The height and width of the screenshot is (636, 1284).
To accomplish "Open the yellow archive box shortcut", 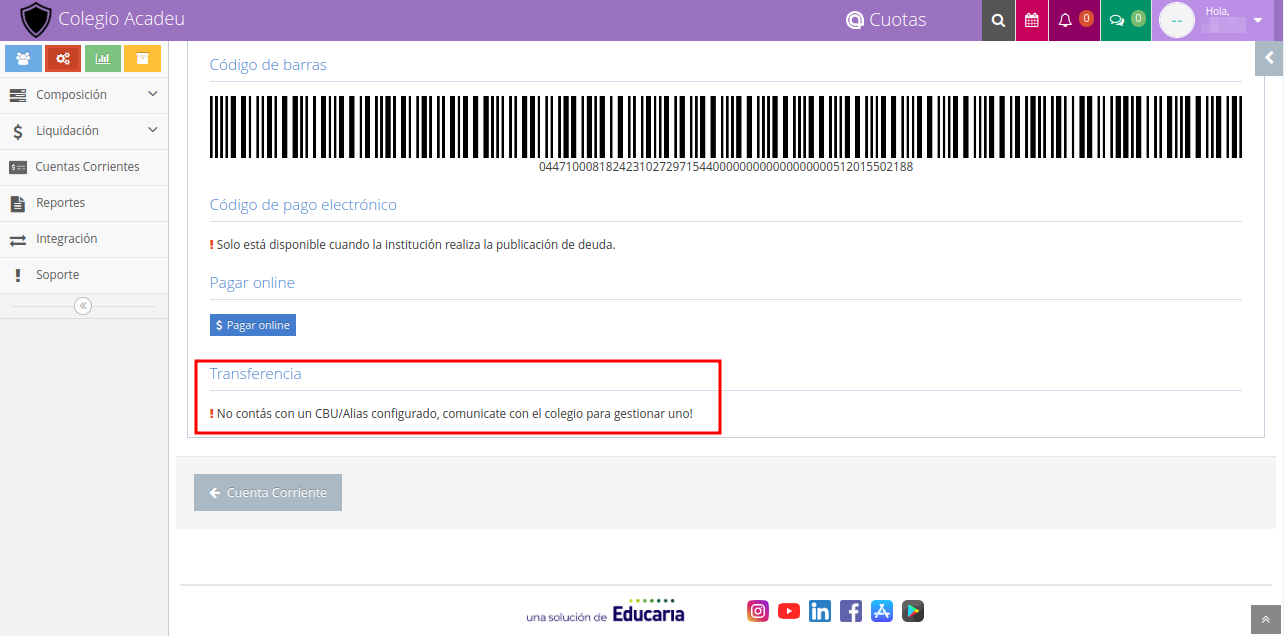I will click(x=142, y=59).
